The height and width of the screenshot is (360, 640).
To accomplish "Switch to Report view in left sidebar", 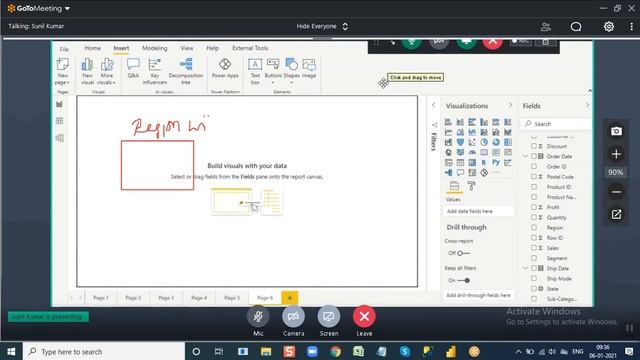I will [x=60, y=104].
